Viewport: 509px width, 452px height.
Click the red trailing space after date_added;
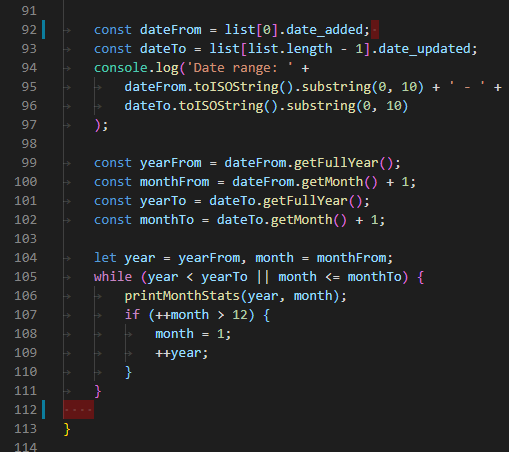(x=375, y=30)
